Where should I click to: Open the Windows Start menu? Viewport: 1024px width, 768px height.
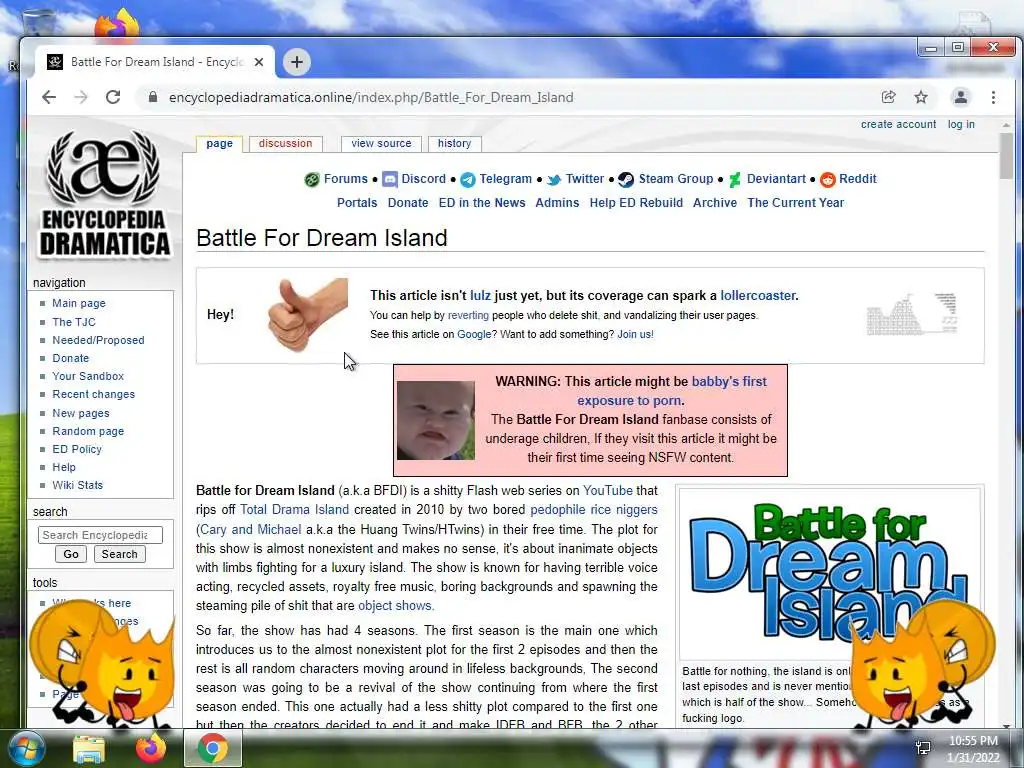[26, 748]
